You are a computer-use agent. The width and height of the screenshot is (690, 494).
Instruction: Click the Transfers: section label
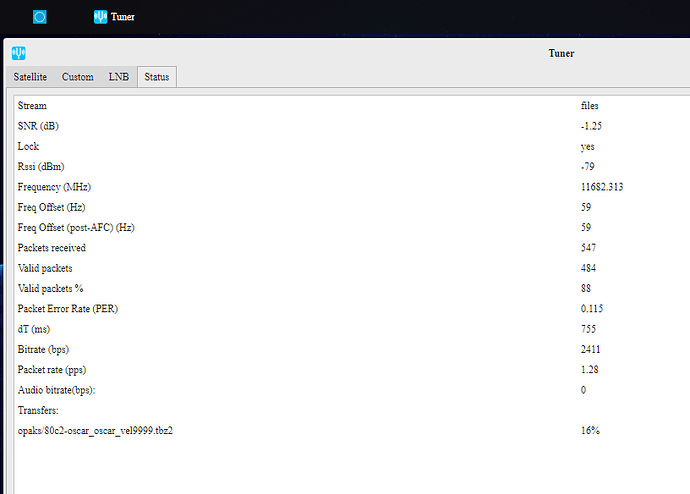39,410
